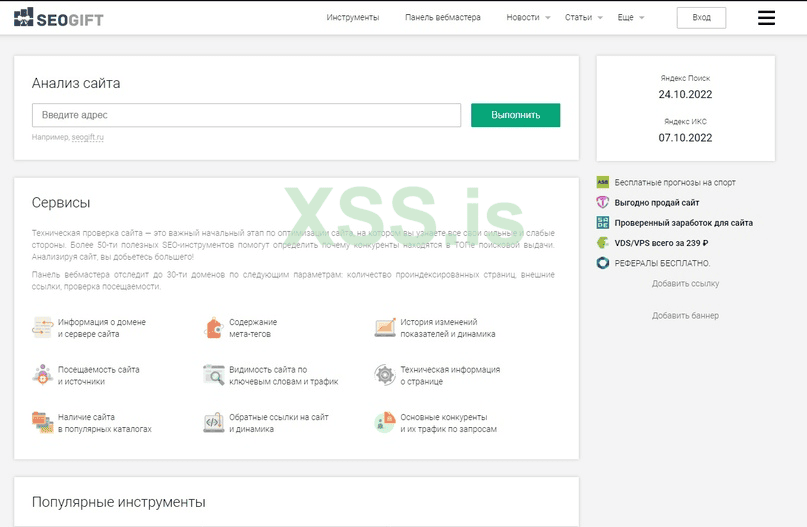Viewport: 807px width, 527px height.
Task: Click the Анализ сайта heading
Action: coord(76,83)
